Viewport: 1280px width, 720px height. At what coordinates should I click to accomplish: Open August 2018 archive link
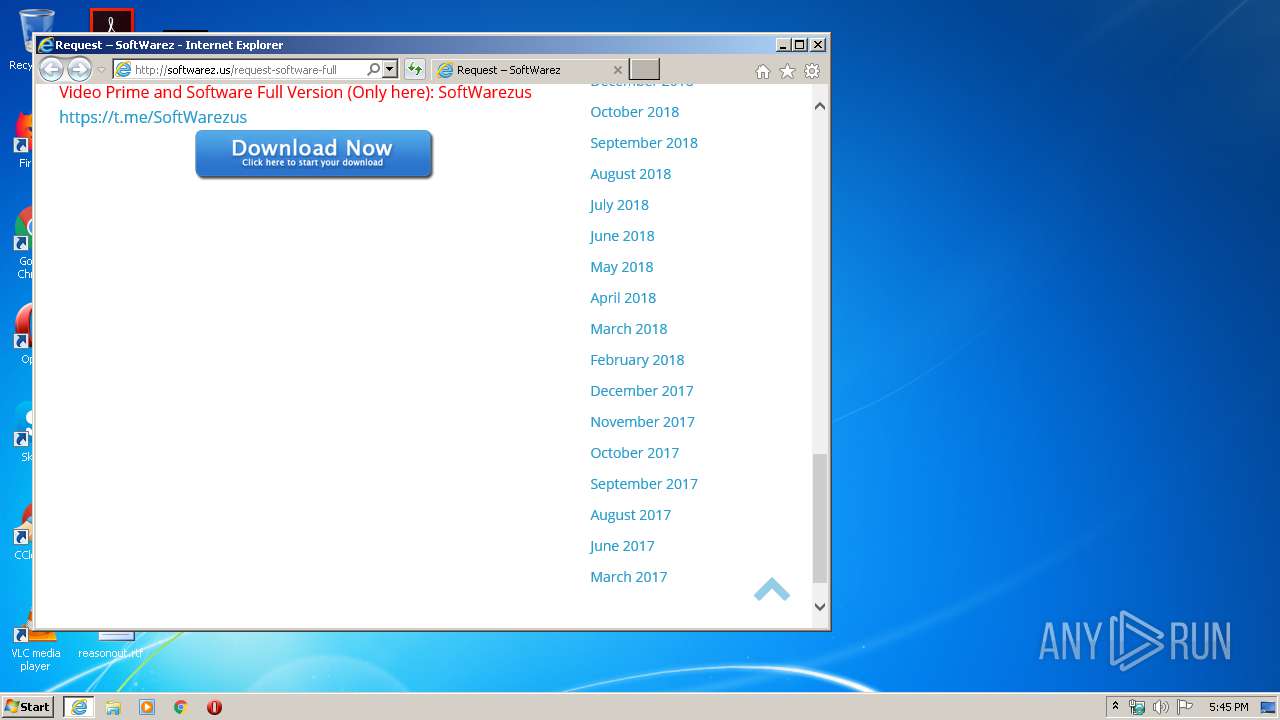click(x=630, y=174)
